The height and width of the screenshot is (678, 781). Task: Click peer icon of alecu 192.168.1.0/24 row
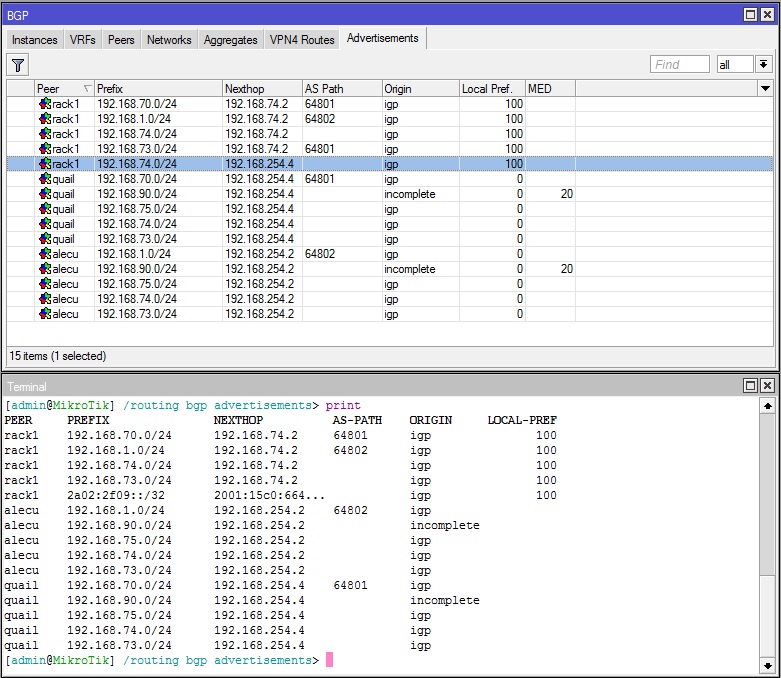tap(44, 254)
